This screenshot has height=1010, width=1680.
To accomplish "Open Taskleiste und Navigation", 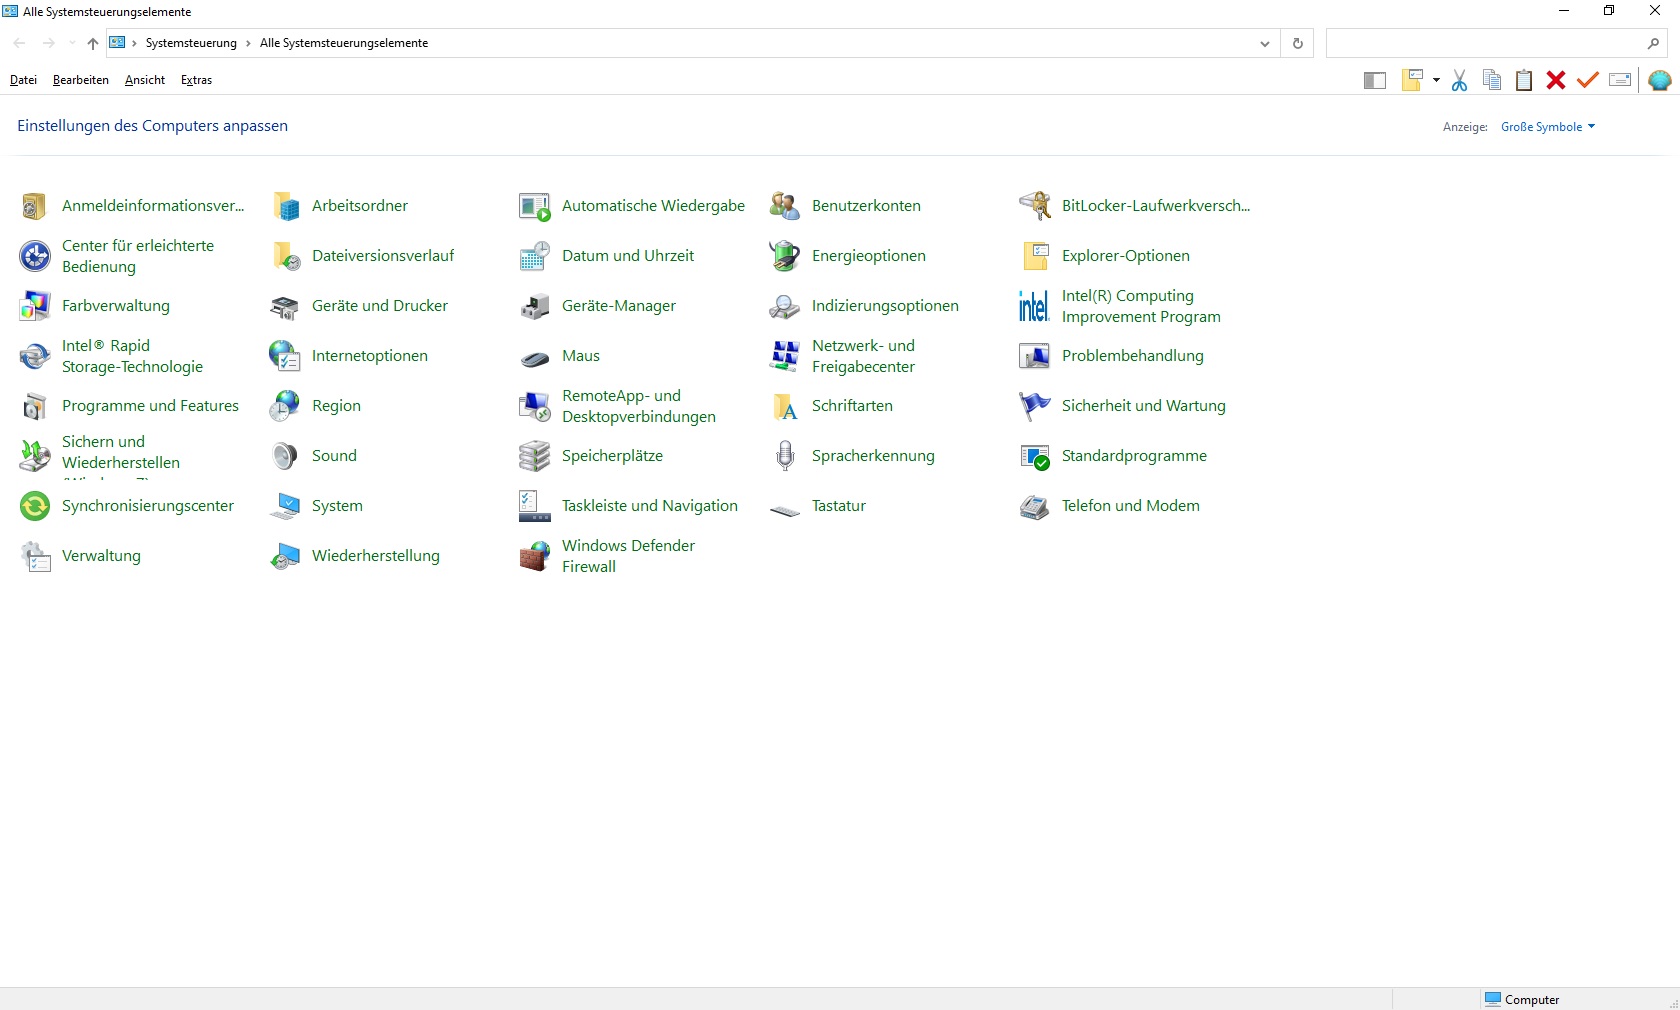I will [x=650, y=506].
